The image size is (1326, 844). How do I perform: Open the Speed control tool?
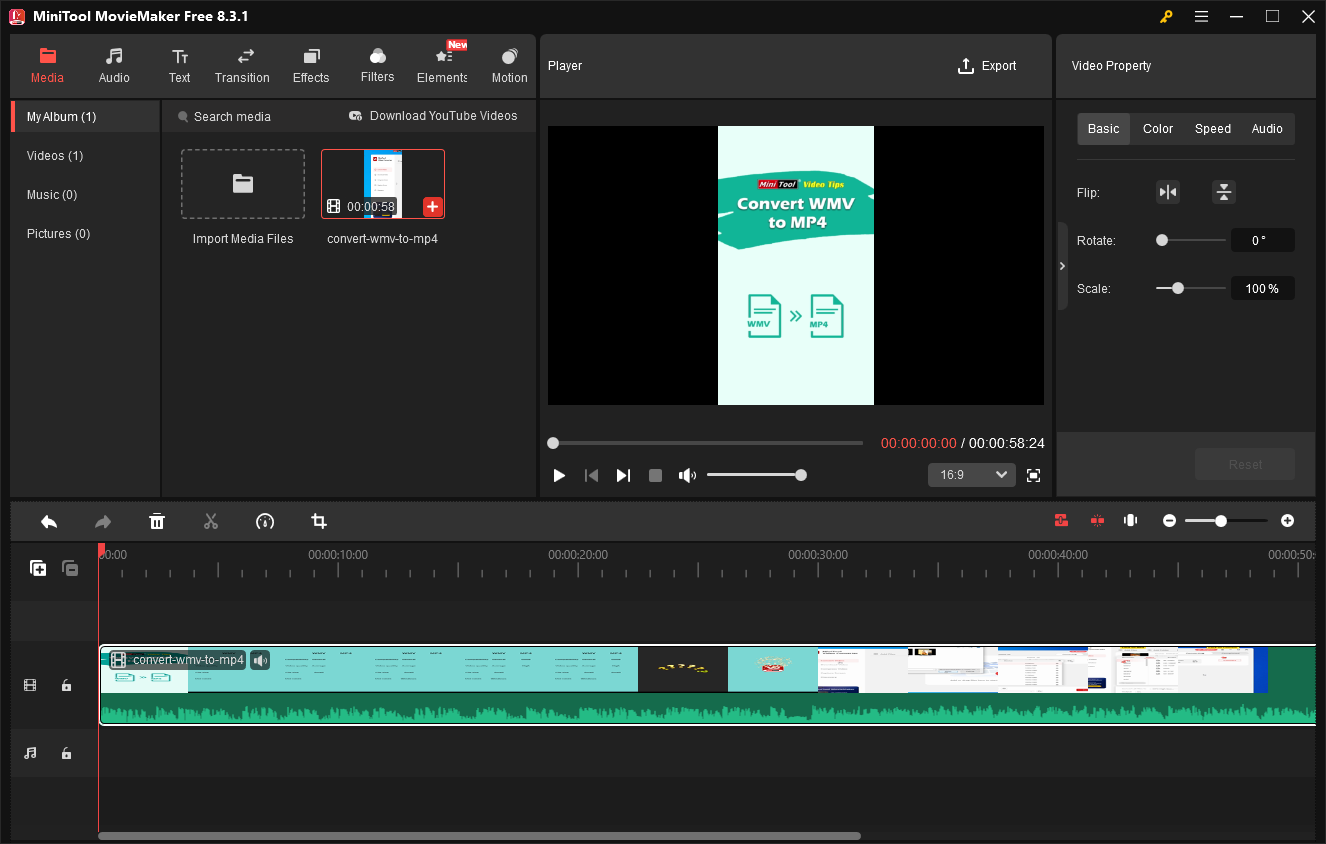[265, 521]
